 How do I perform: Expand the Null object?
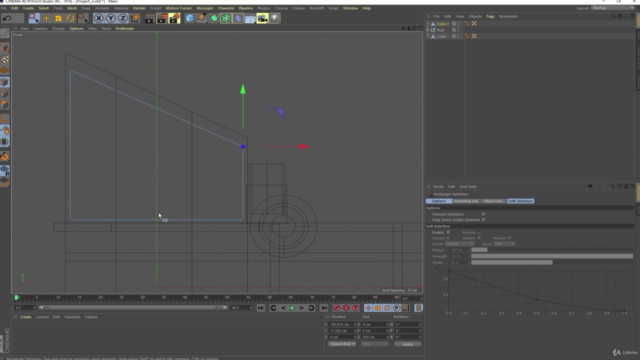pos(428,30)
